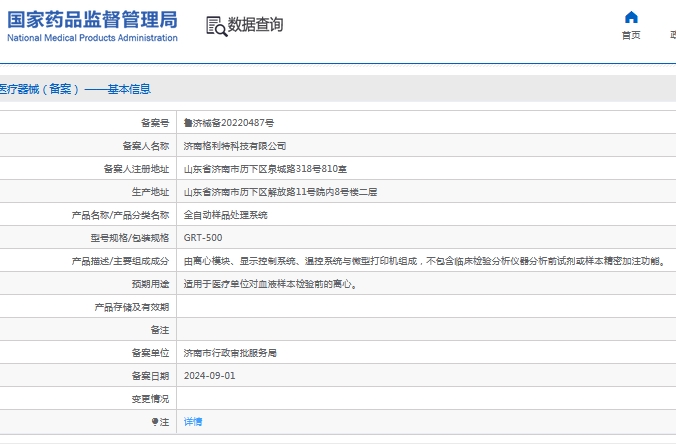676x448 pixels.
Task: Open the 详情 link in 注 row
Action: click(x=193, y=422)
